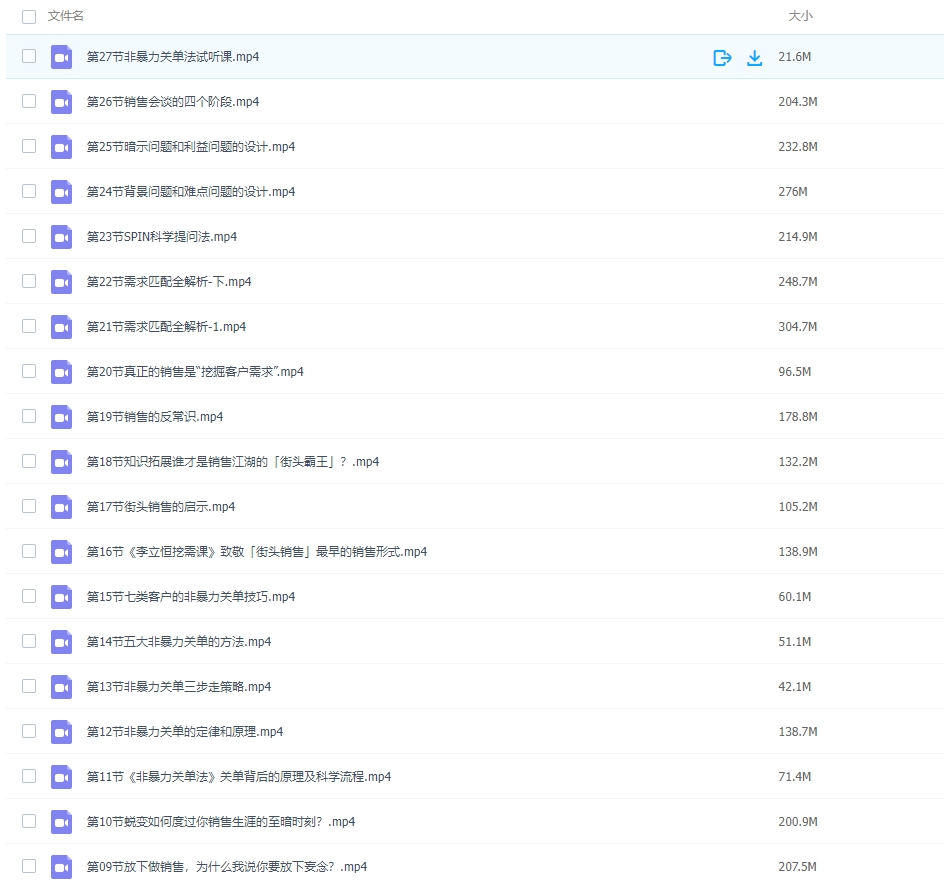The image size is (944, 888).
Task: Check the checkbox for 第26节销售会谈的四个阶段
Action: [x=29, y=101]
